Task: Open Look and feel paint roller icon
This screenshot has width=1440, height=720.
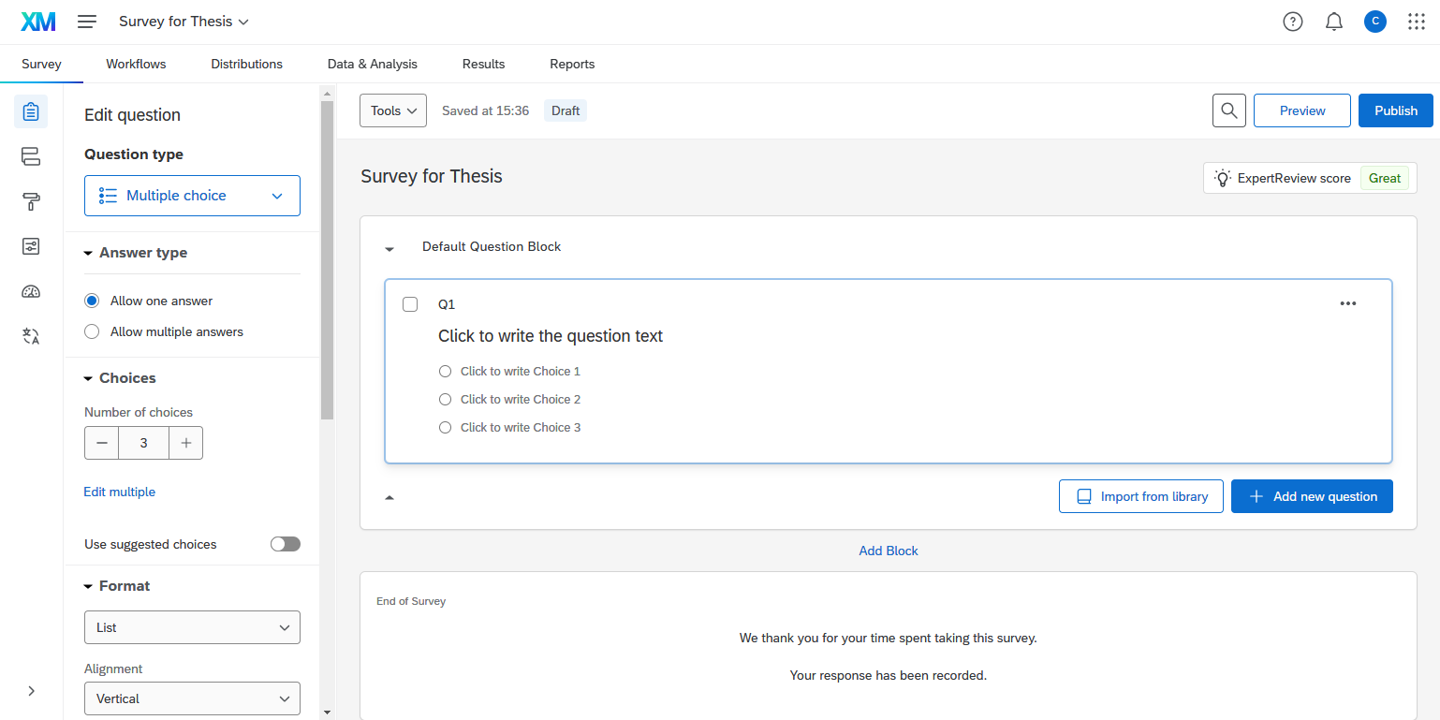Action: pyautogui.click(x=31, y=202)
